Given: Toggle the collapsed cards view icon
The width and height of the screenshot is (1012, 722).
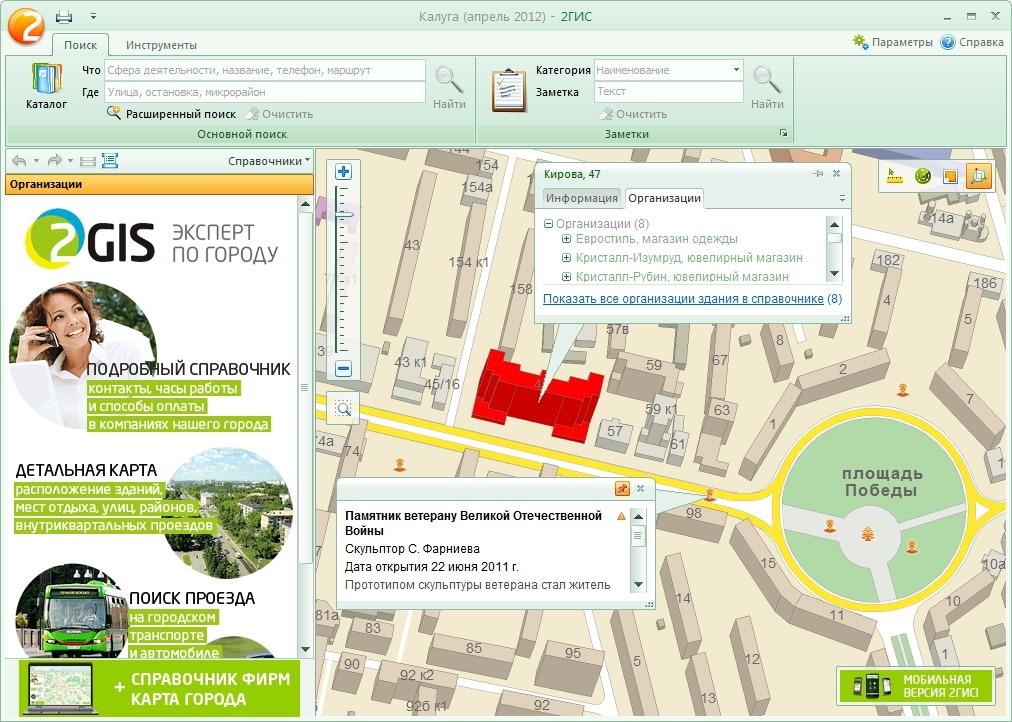Looking at the screenshot, I should (x=88, y=161).
